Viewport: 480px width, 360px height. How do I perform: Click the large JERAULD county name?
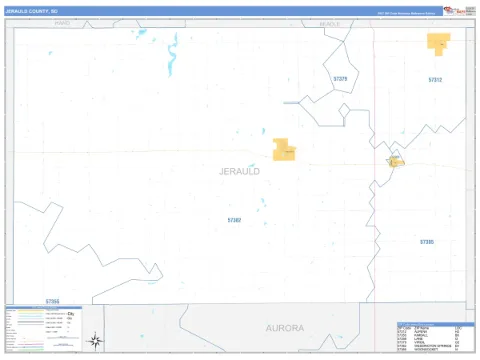click(239, 171)
